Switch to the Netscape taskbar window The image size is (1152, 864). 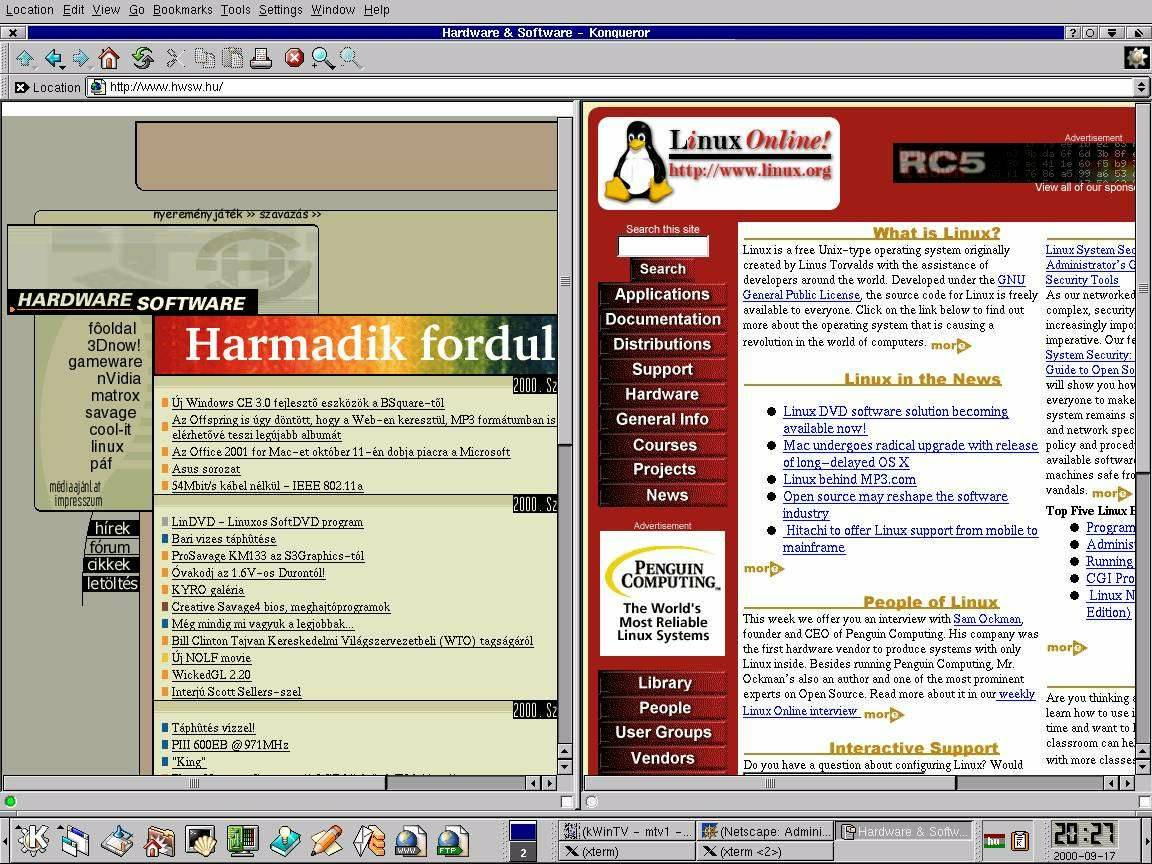[x=765, y=832]
